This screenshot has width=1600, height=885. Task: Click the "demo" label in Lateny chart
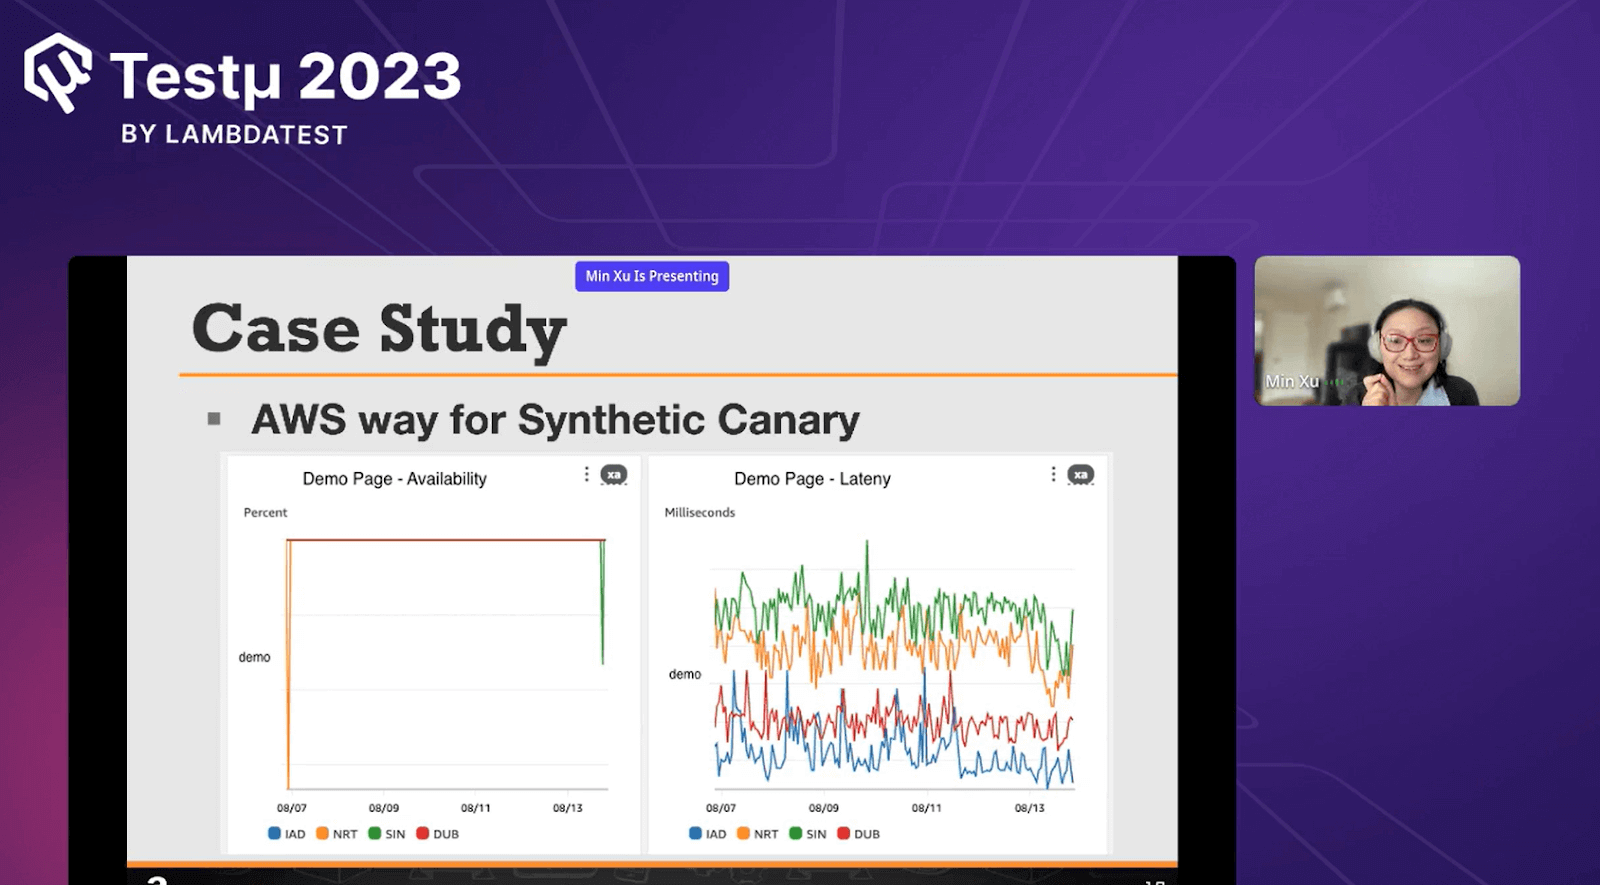(x=685, y=674)
